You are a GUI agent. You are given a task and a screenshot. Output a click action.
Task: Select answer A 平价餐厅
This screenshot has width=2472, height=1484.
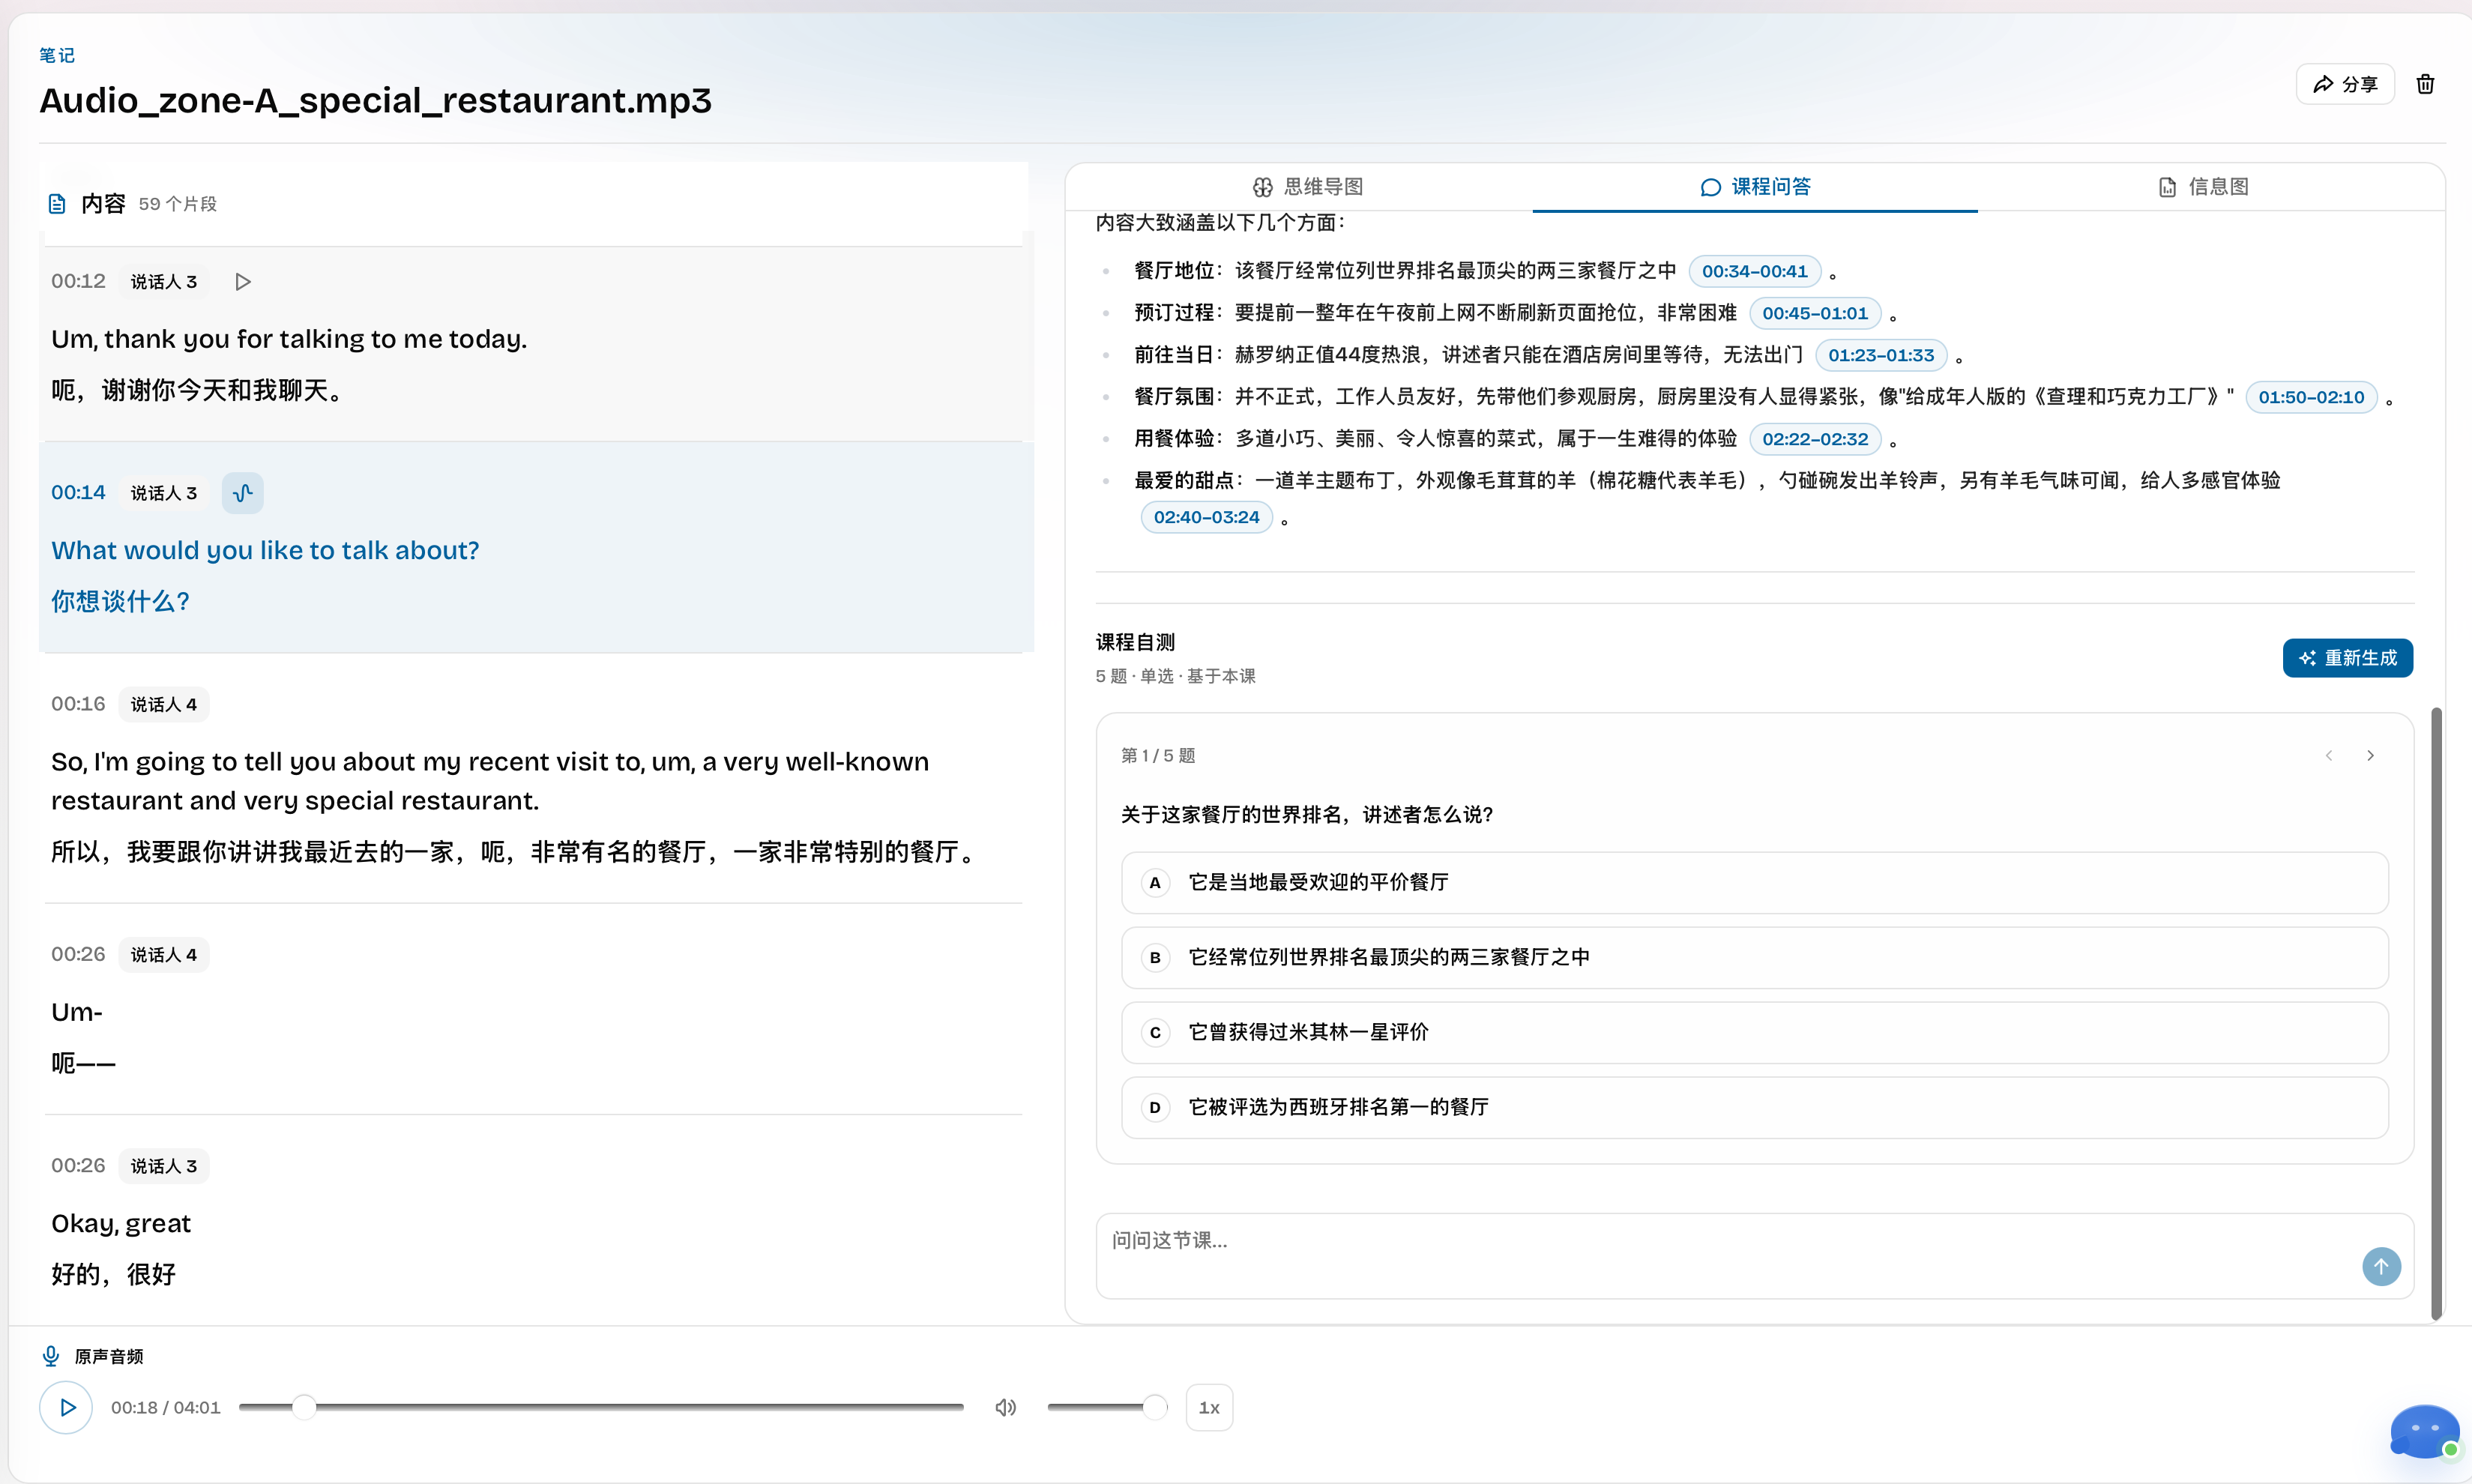(1755, 883)
